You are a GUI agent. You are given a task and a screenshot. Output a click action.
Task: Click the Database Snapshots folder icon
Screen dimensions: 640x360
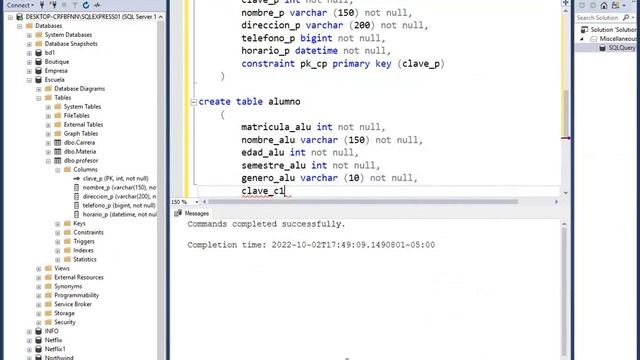pos(39,44)
